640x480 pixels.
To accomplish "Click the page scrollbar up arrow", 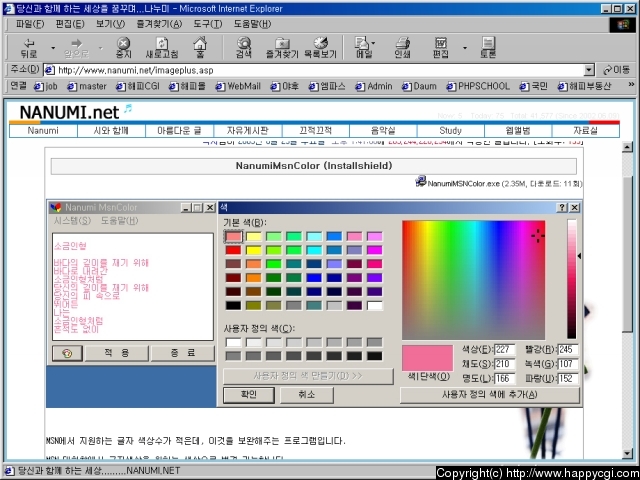I will (628, 147).
